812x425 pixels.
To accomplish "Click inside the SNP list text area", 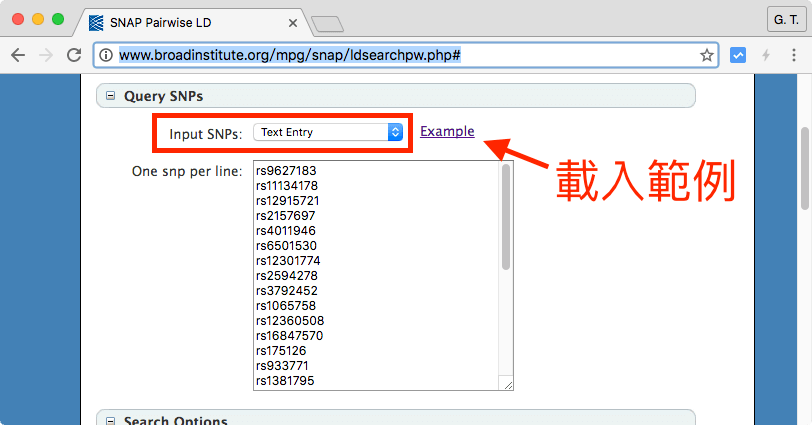I will point(383,275).
